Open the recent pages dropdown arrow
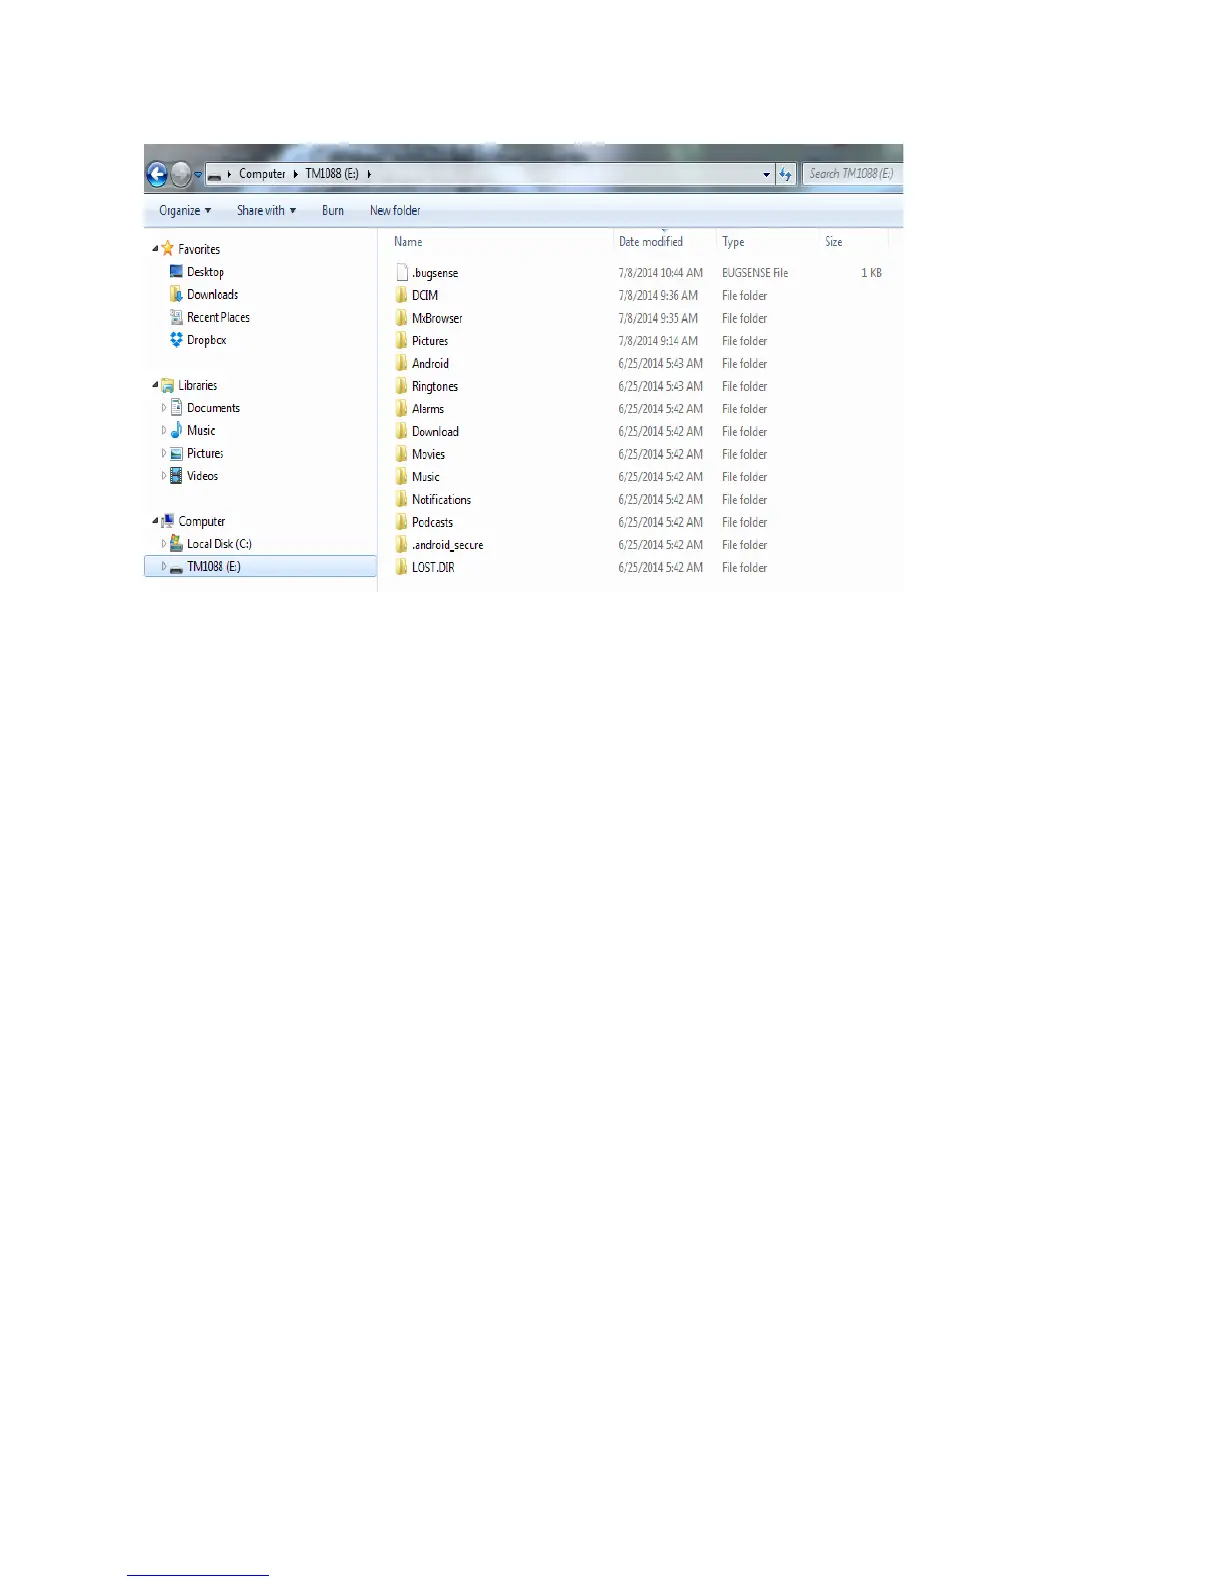 point(198,175)
